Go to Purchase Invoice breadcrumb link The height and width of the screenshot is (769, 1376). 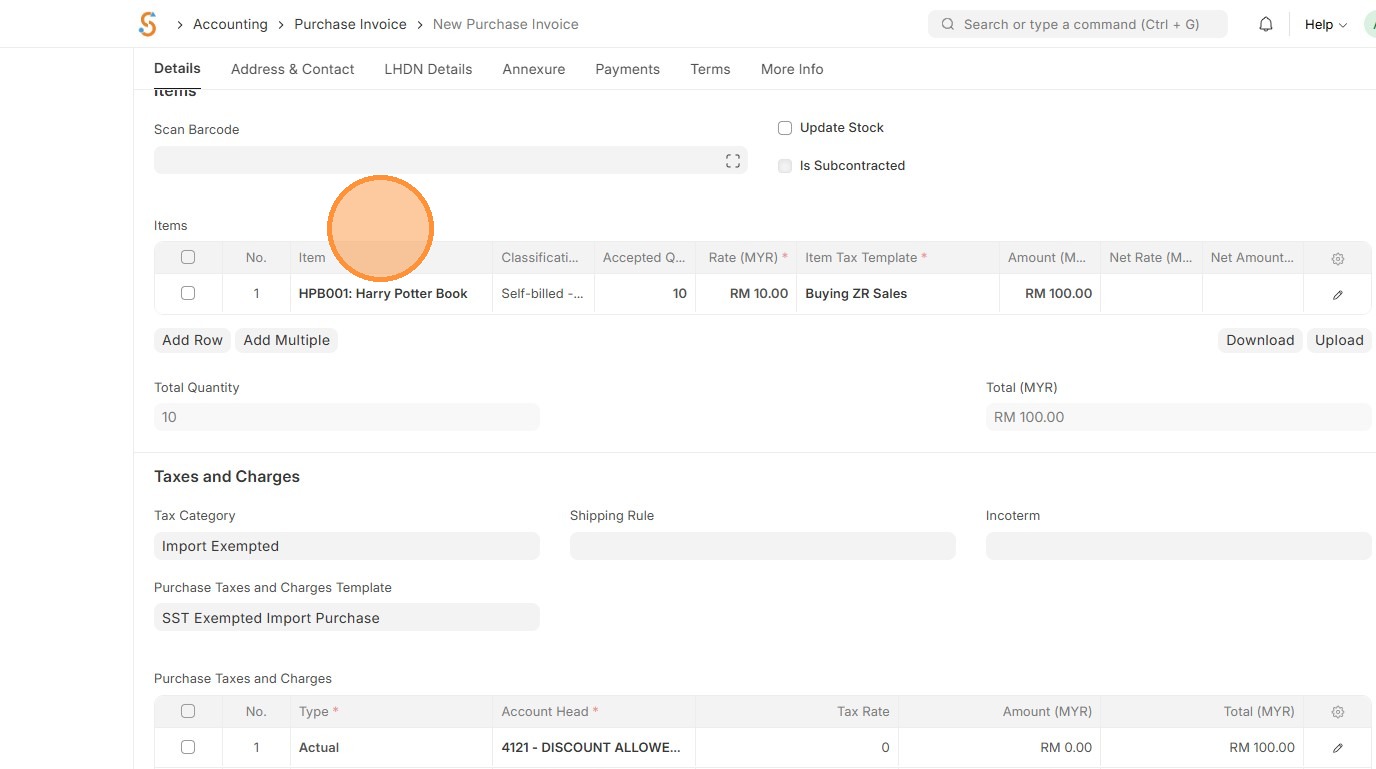click(350, 24)
